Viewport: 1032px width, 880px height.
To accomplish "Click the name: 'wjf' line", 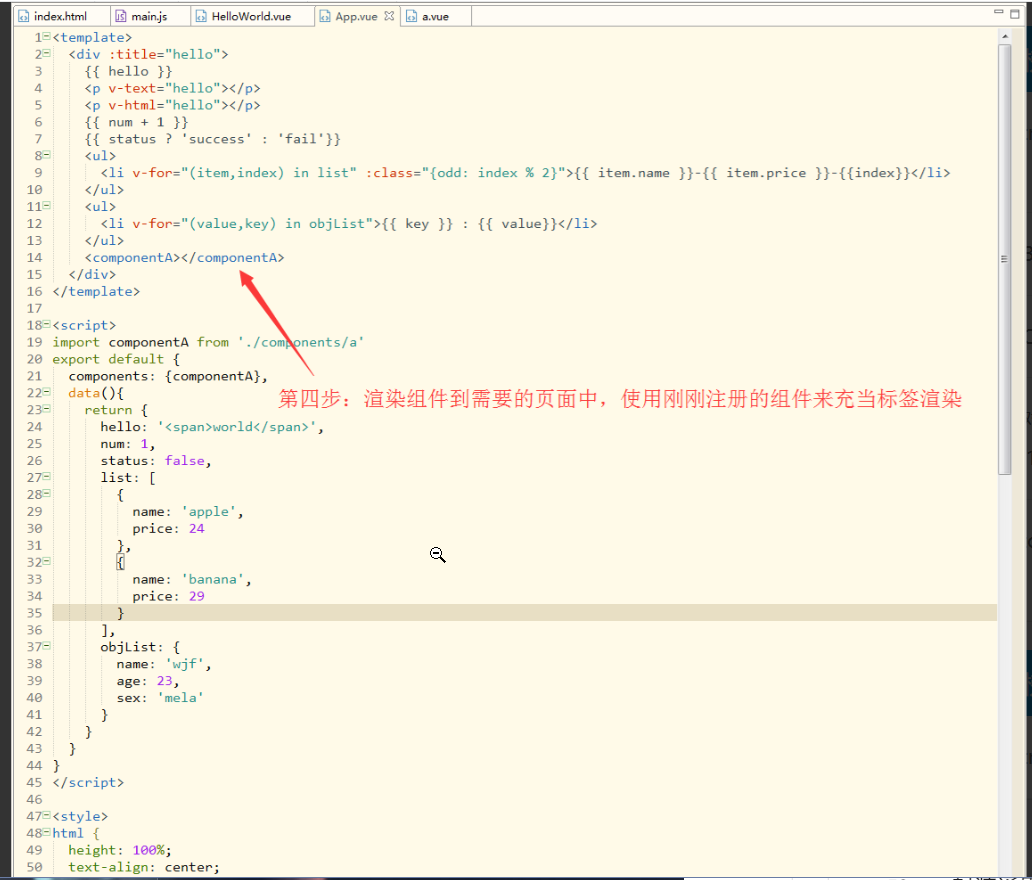I will (x=164, y=664).
